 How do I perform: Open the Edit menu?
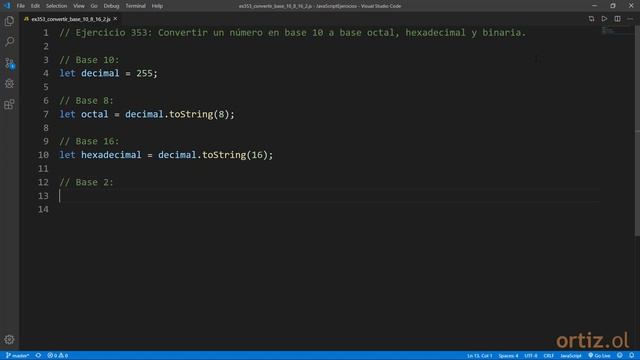36,6
